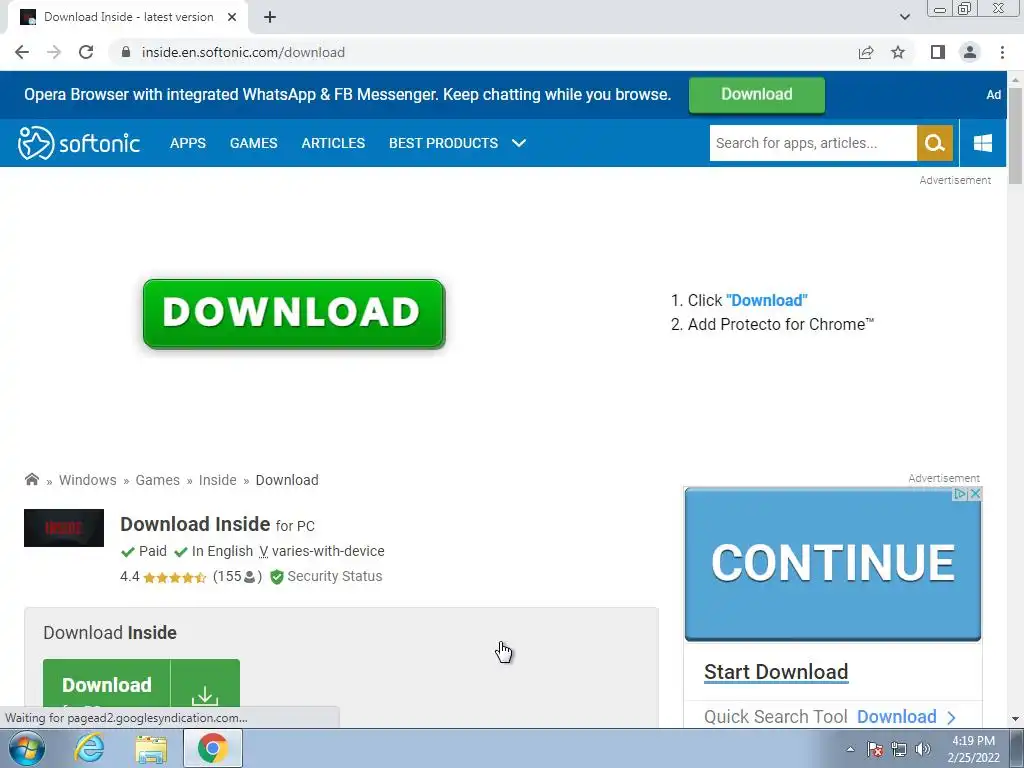Click the scrollbar down arrow

1015,718
